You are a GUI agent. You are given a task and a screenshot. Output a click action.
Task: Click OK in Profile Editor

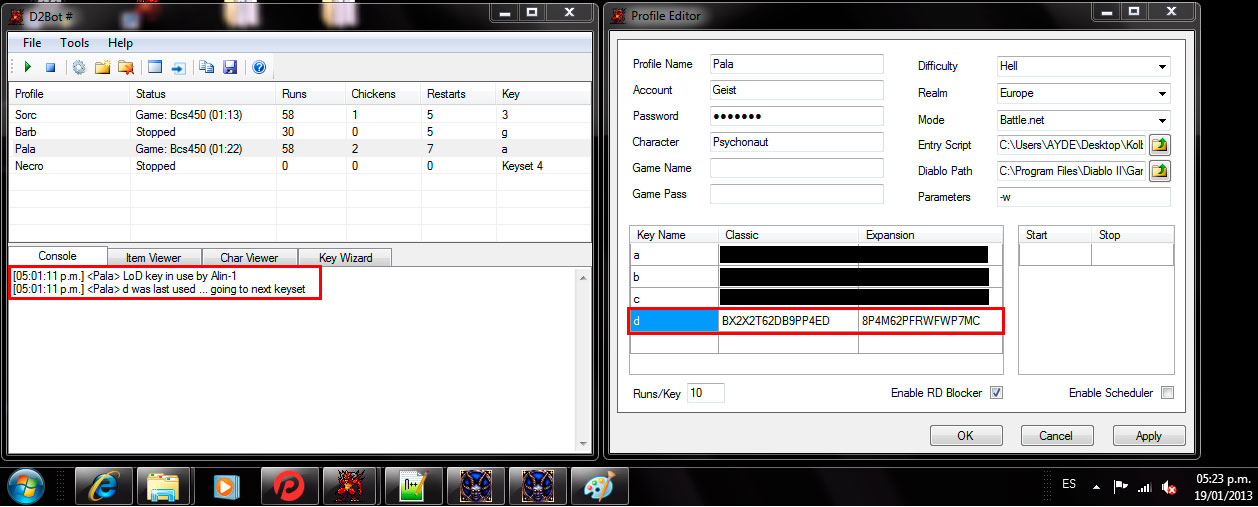click(x=965, y=436)
